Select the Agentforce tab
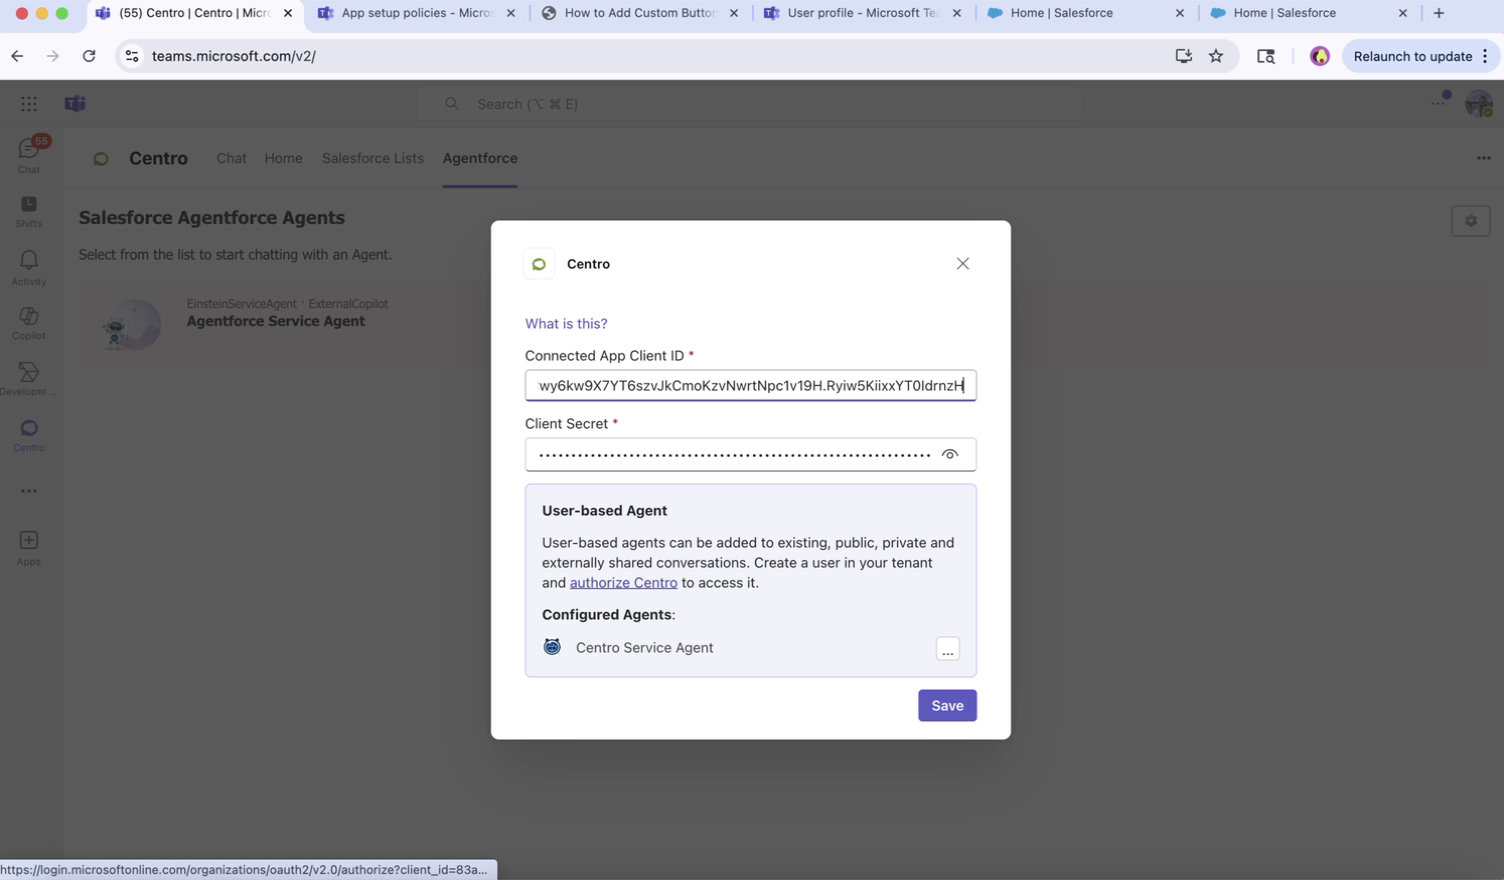 coord(480,158)
